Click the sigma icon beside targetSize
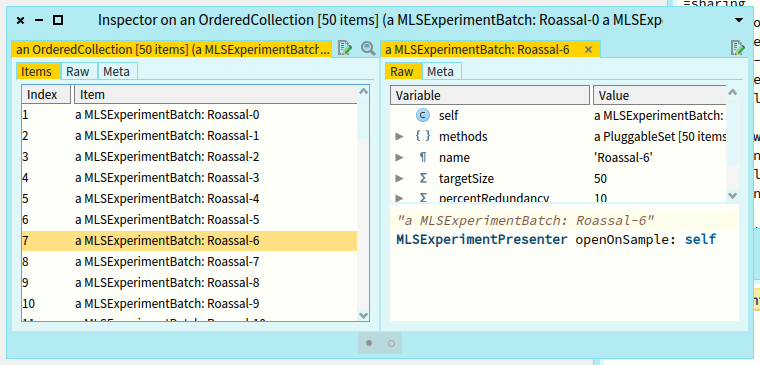This screenshot has height=365, width=760. 423,178
